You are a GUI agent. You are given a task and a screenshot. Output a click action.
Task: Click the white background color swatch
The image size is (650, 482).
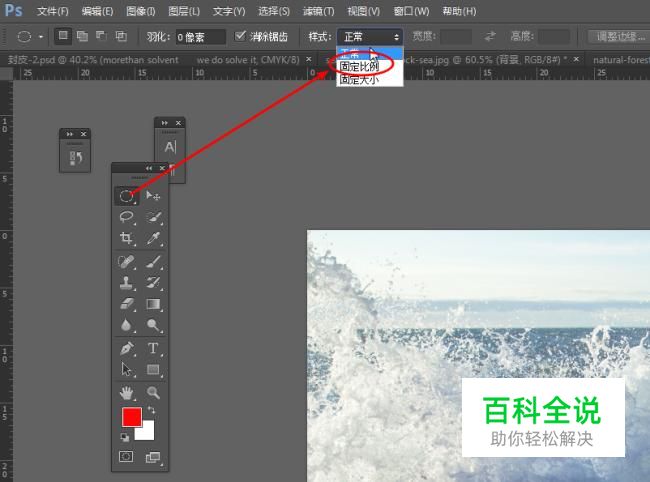[x=148, y=434]
